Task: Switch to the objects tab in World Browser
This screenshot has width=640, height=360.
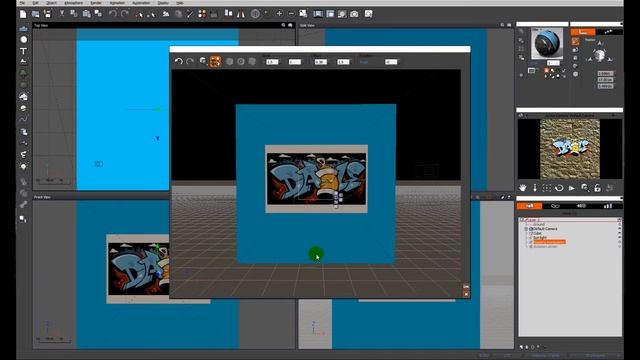Action: coord(529,206)
